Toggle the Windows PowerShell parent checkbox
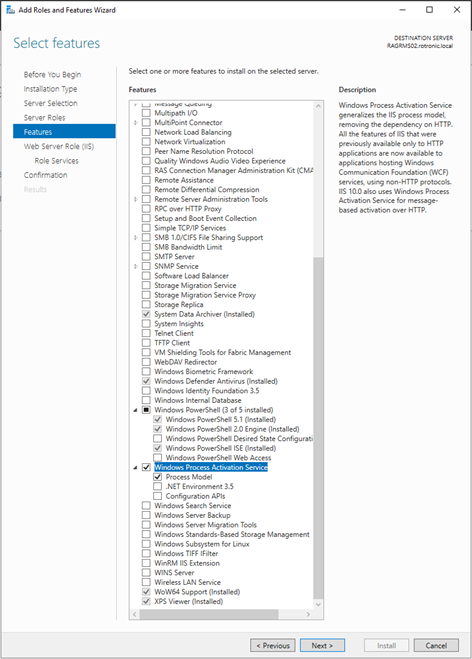Screen dimensions: 472x659 click(x=146, y=410)
